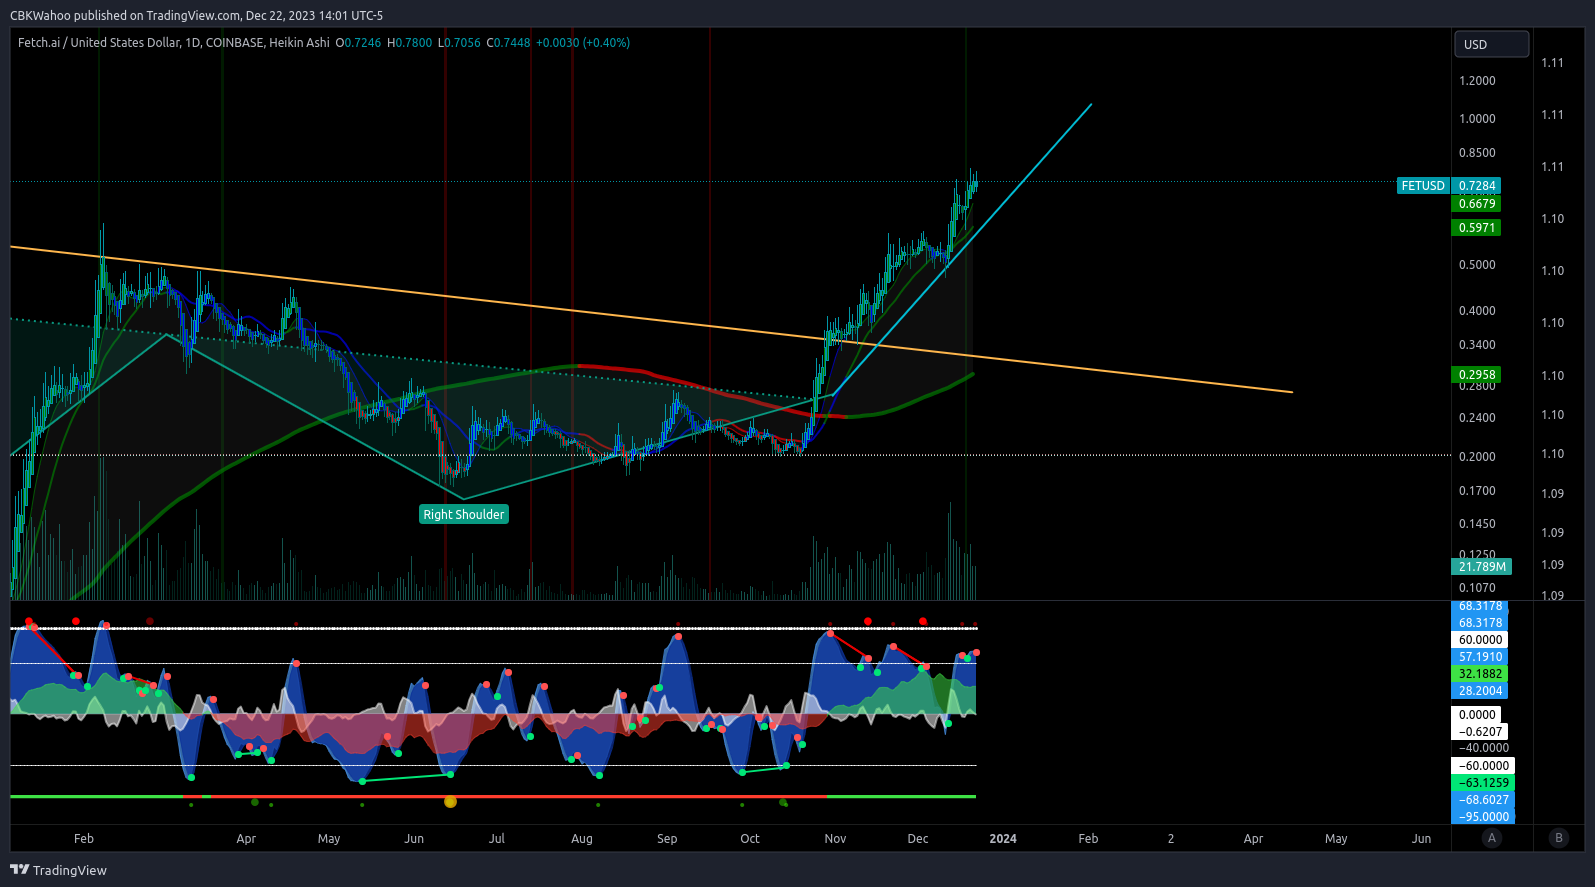Click the Dec label on time axis
This screenshot has height=887, width=1595.
click(918, 839)
